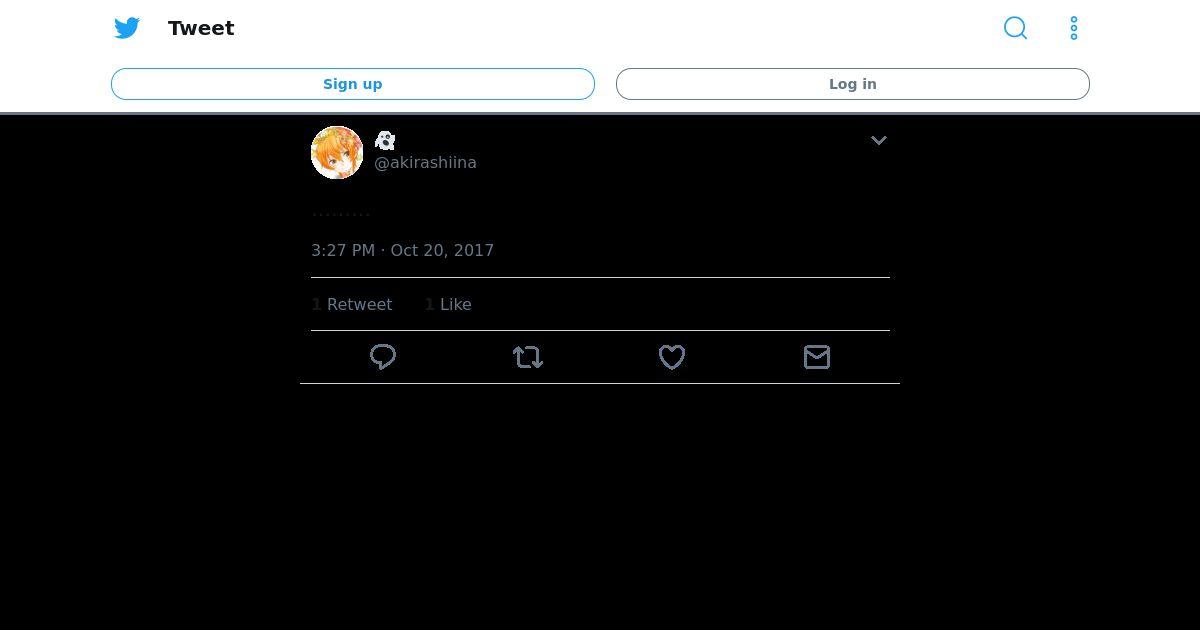Like the tweet with heart icon

672,357
